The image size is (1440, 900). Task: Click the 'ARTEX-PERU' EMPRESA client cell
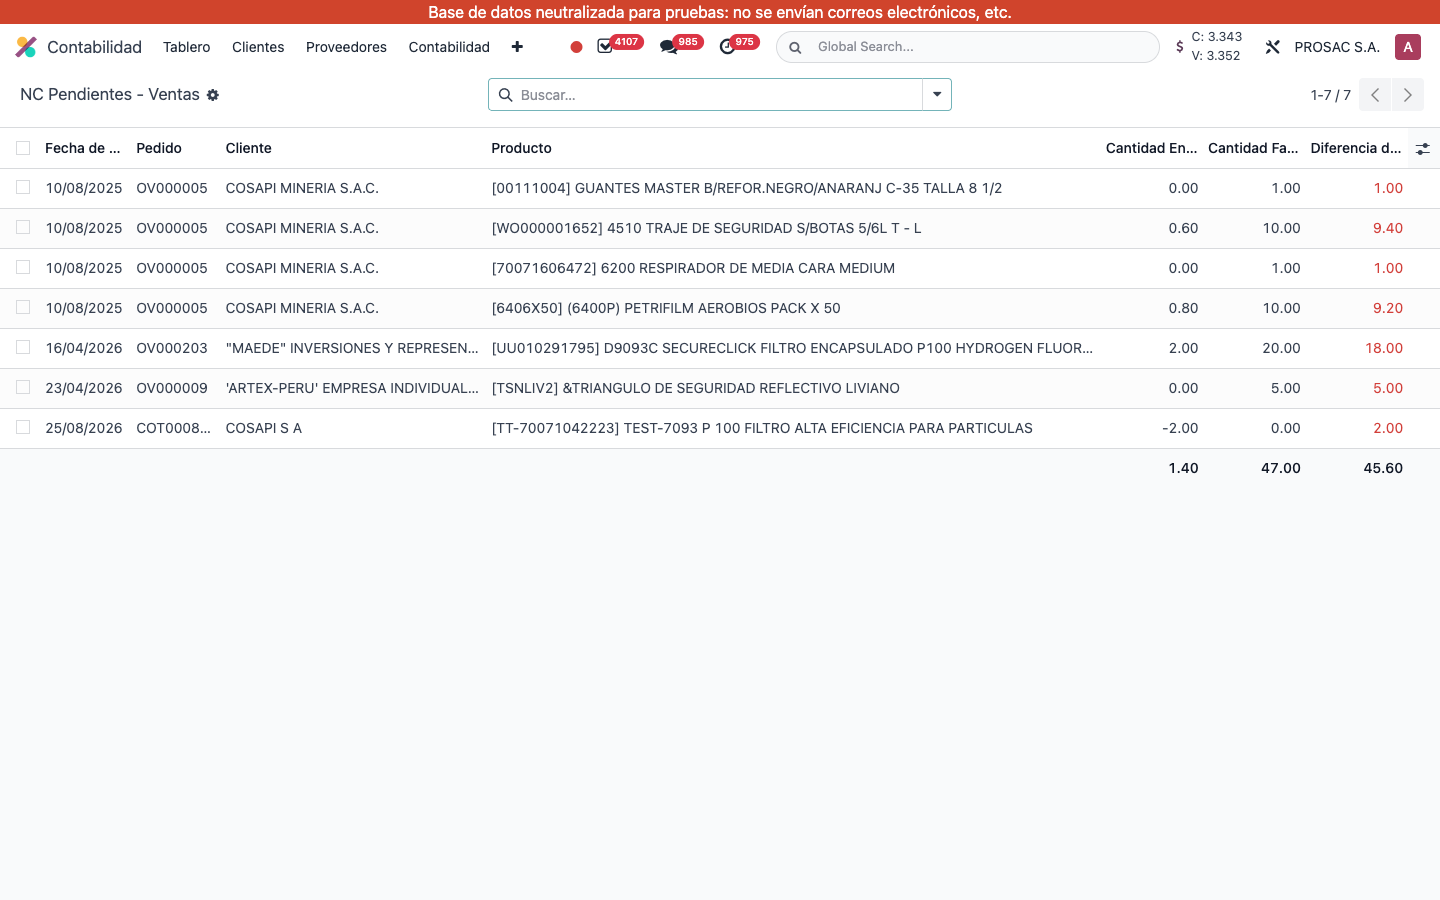click(352, 388)
